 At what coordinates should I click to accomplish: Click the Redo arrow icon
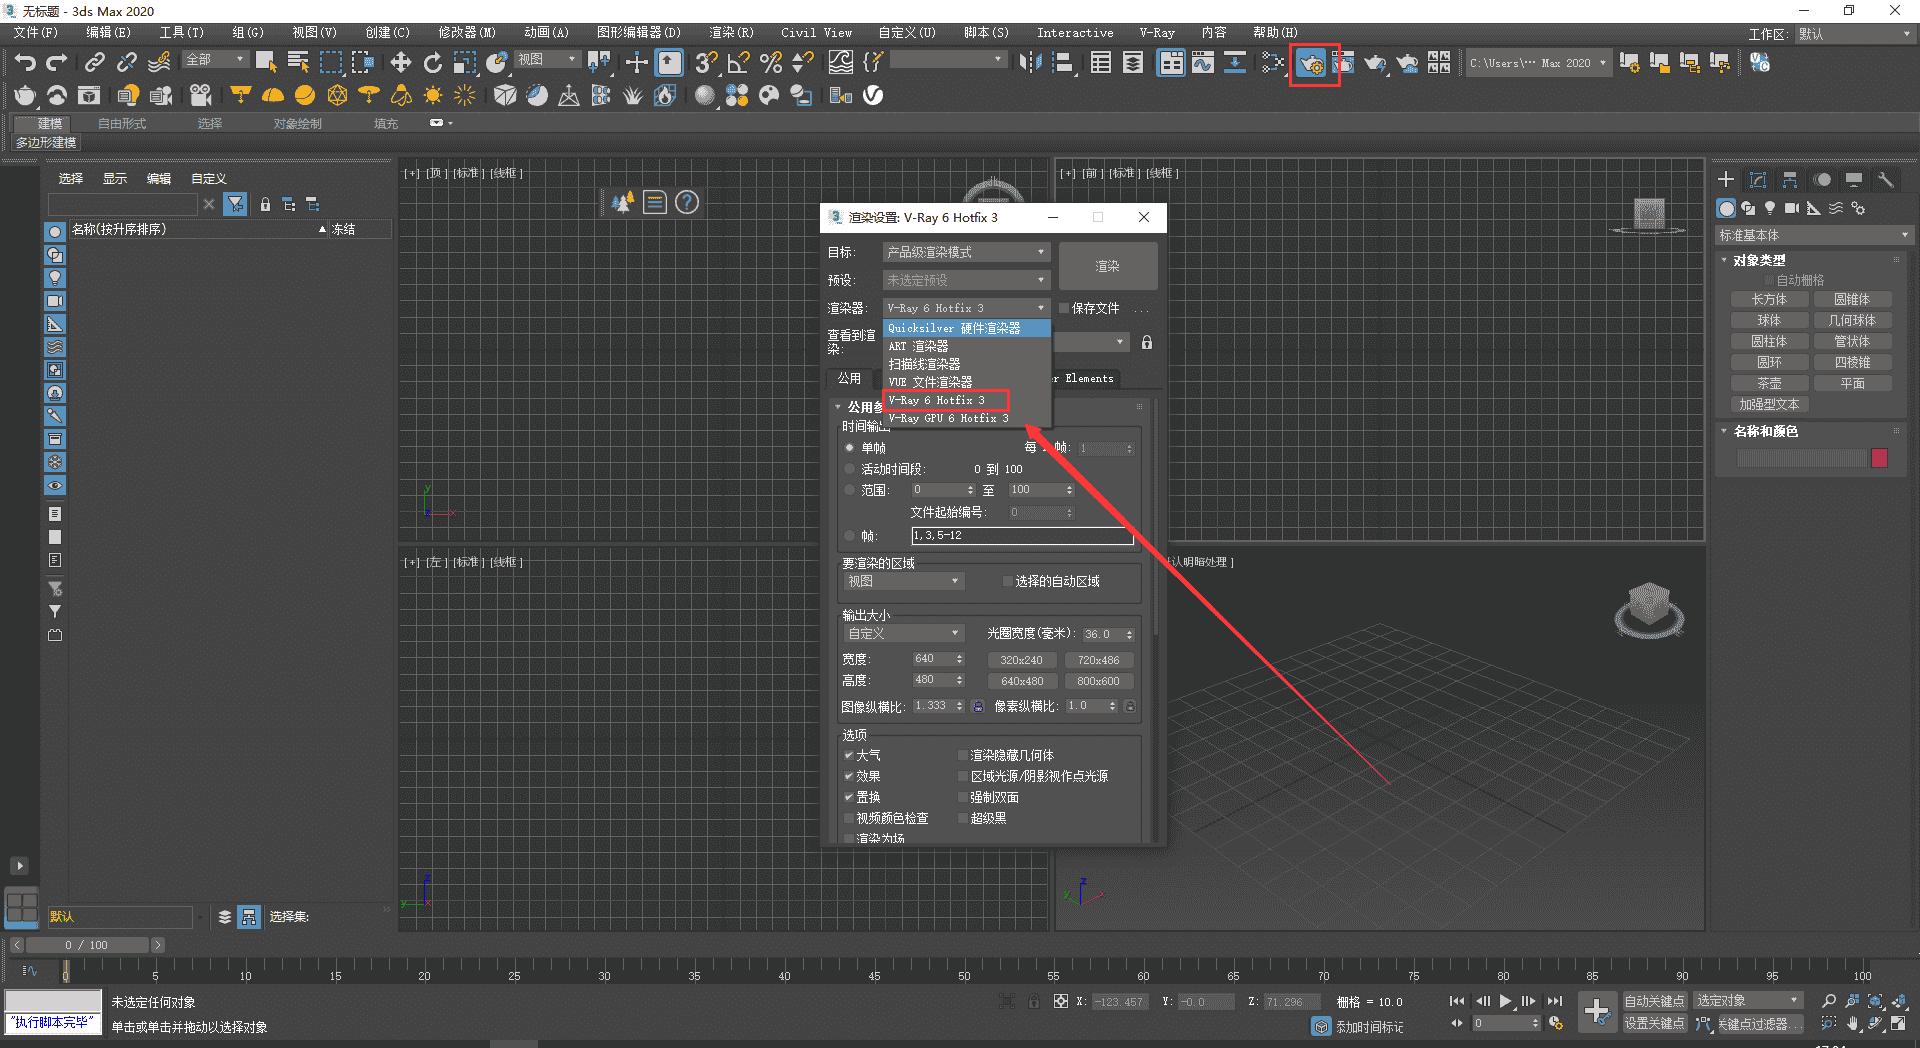(x=57, y=62)
